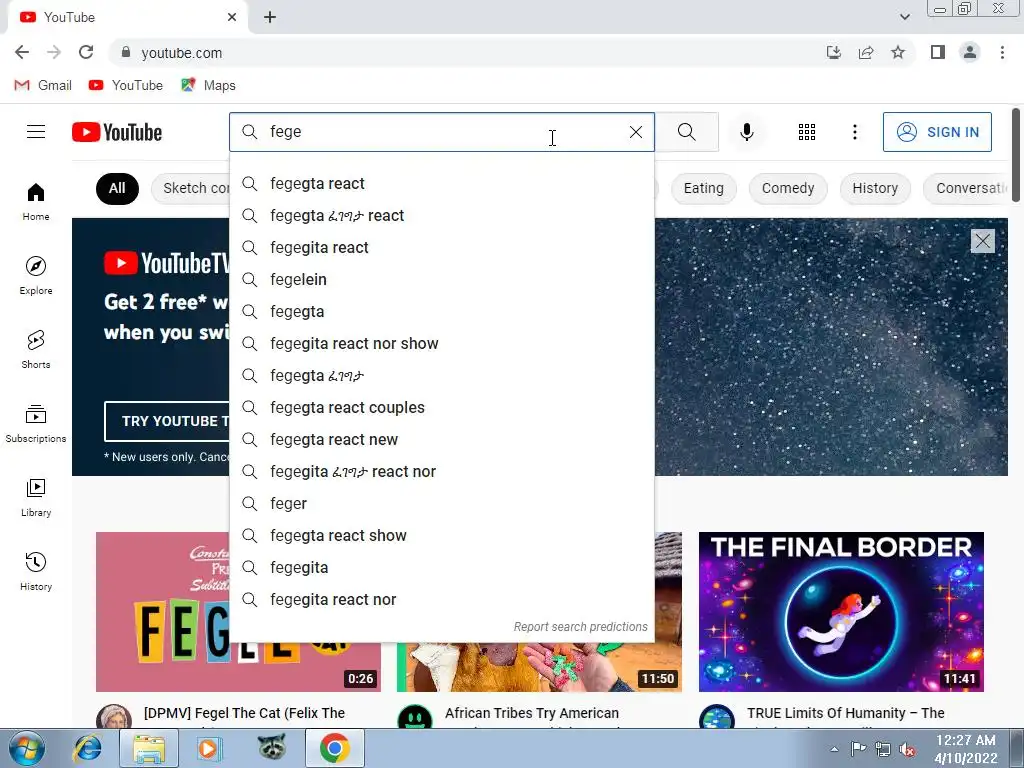Close the YouTube TV ad banner
This screenshot has width=1024, height=768.
tap(982, 241)
